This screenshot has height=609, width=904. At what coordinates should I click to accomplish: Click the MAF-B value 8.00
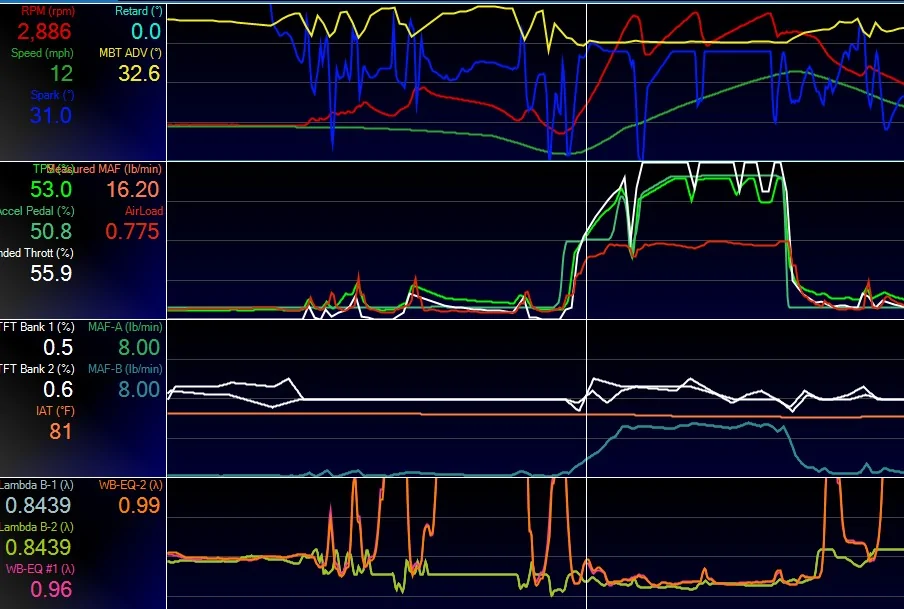tap(139, 390)
